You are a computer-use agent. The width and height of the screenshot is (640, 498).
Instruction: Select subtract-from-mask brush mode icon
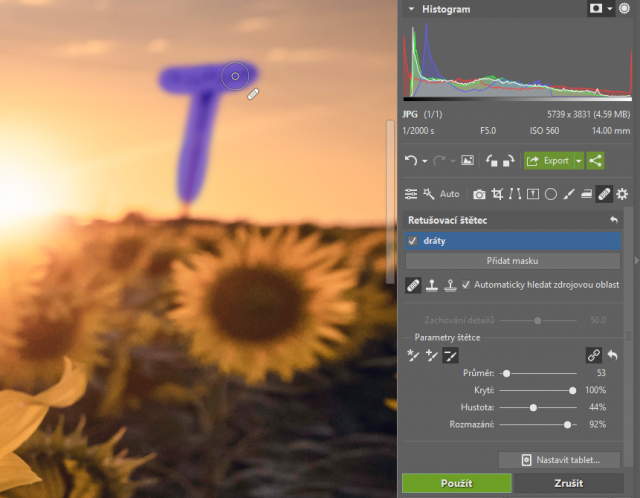point(450,356)
